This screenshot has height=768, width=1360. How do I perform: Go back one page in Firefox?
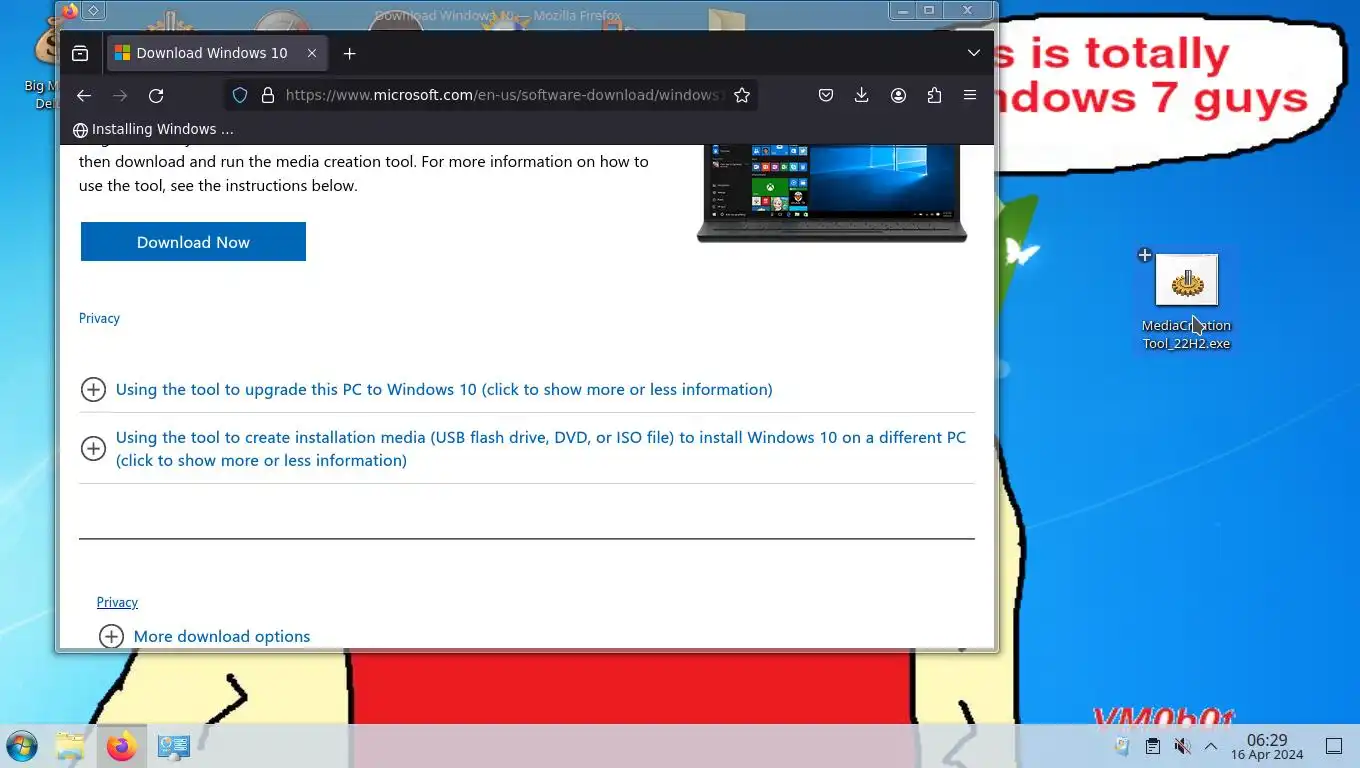tap(84, 95)
